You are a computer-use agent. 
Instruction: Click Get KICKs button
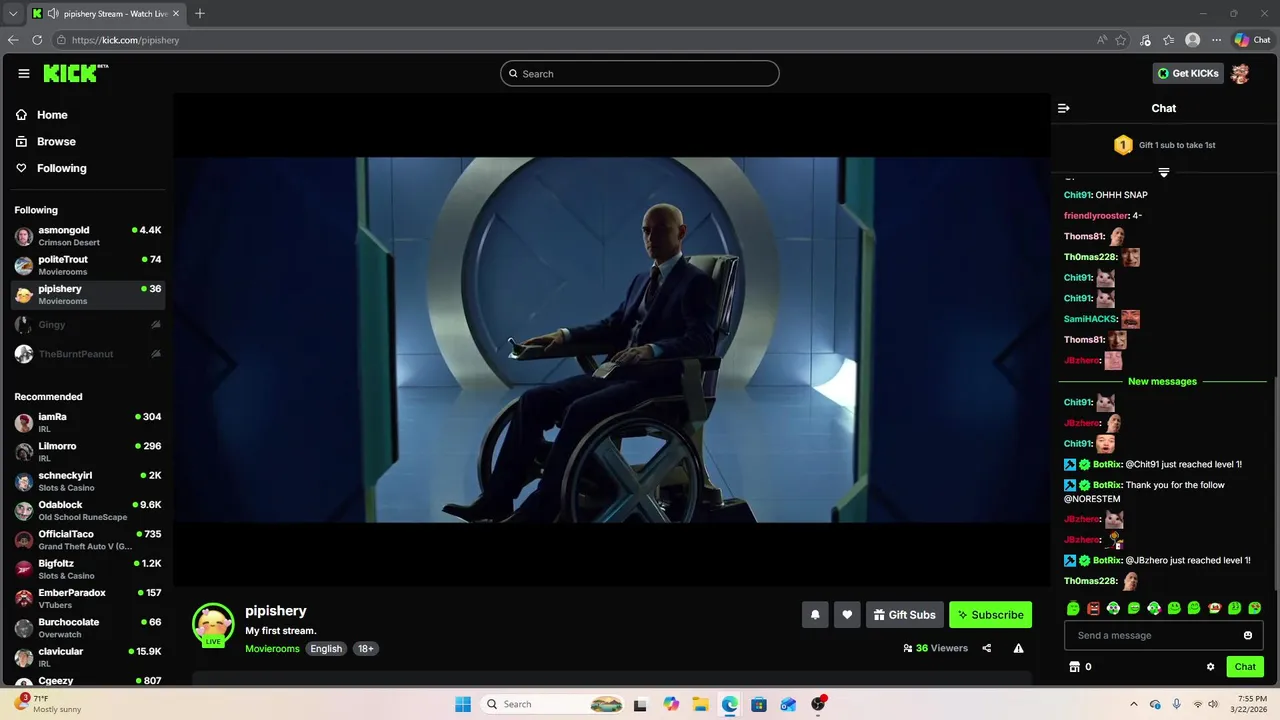1188,73
